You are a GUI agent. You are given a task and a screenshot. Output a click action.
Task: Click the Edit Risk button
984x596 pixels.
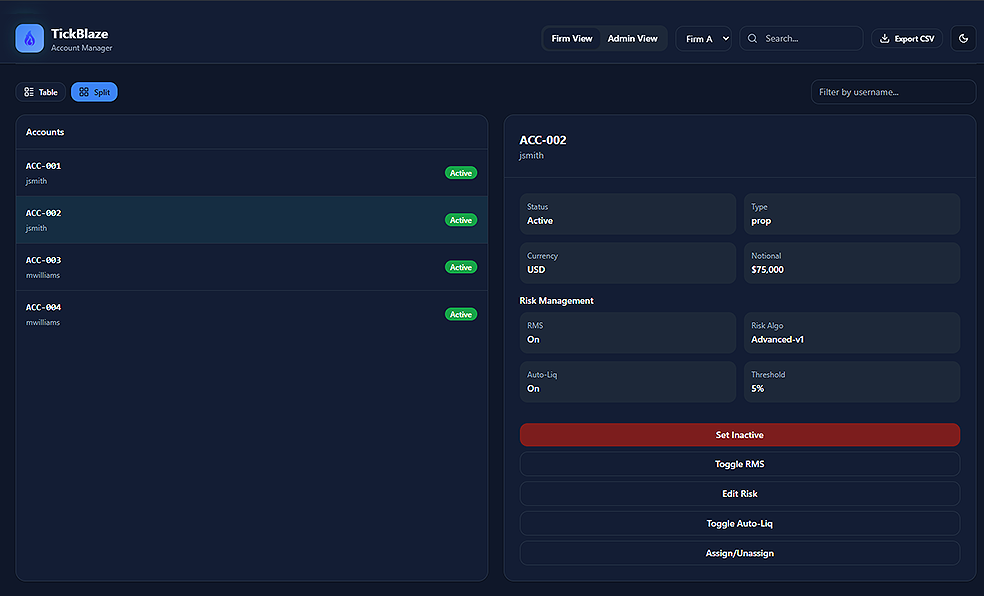(739, 494)
